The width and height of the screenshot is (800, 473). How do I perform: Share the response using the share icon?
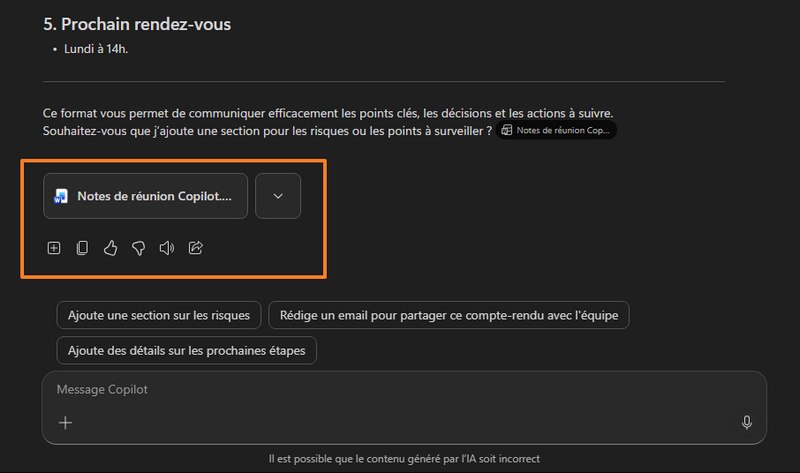tap(196, 248)
